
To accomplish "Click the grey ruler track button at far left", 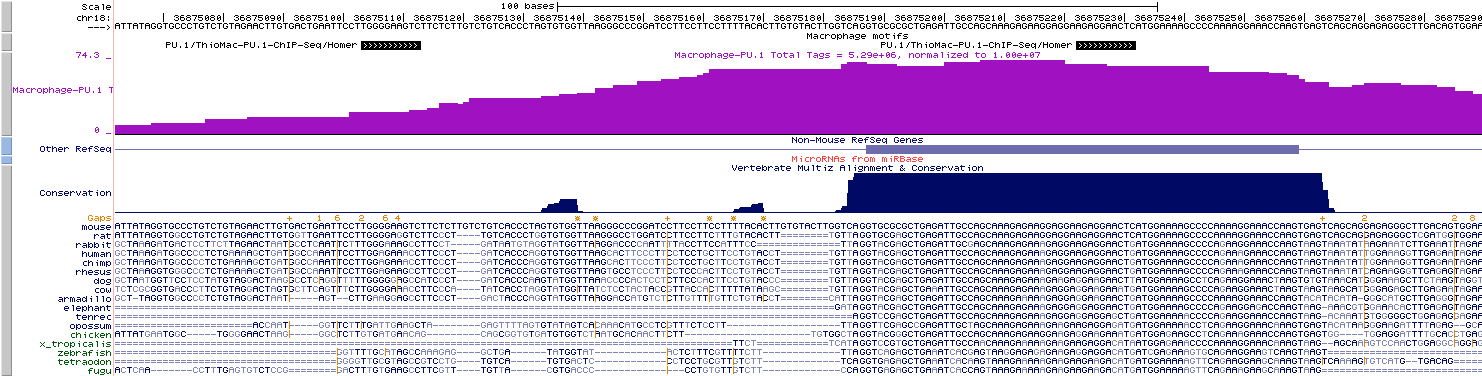I will pos(5,16).
